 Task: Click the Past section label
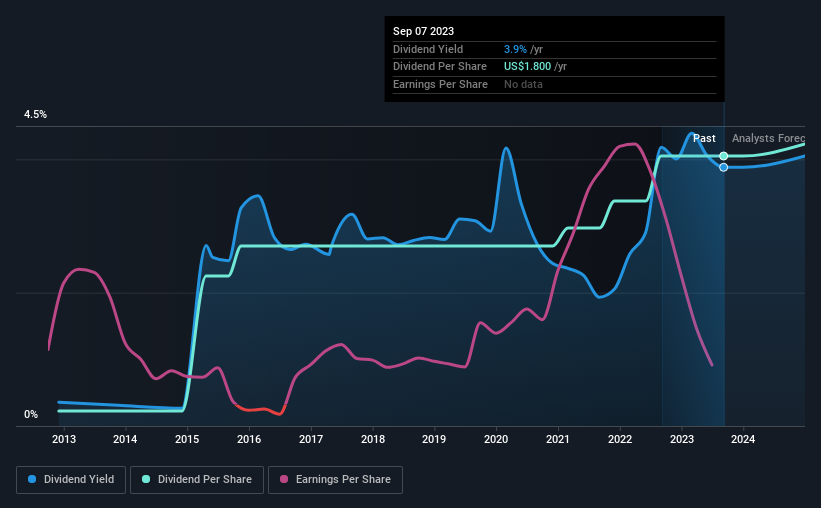[x=704, y=138]
